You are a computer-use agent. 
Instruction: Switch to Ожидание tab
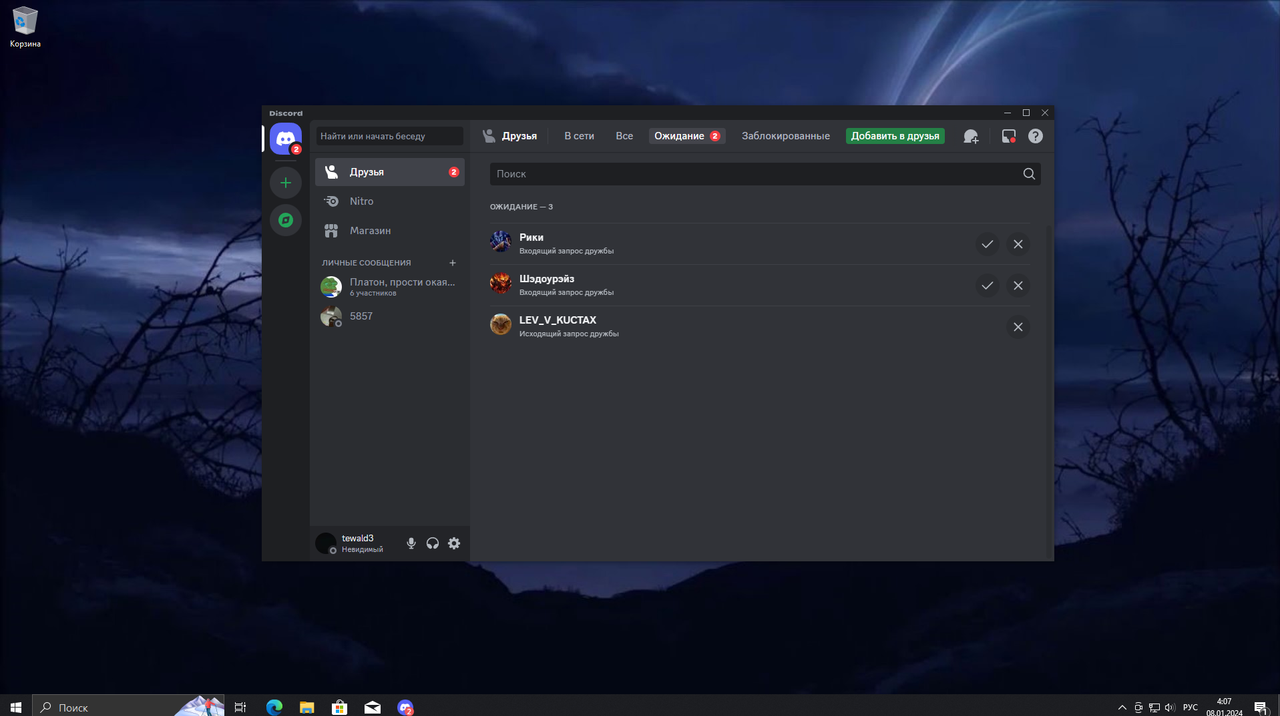click(687, 136)
